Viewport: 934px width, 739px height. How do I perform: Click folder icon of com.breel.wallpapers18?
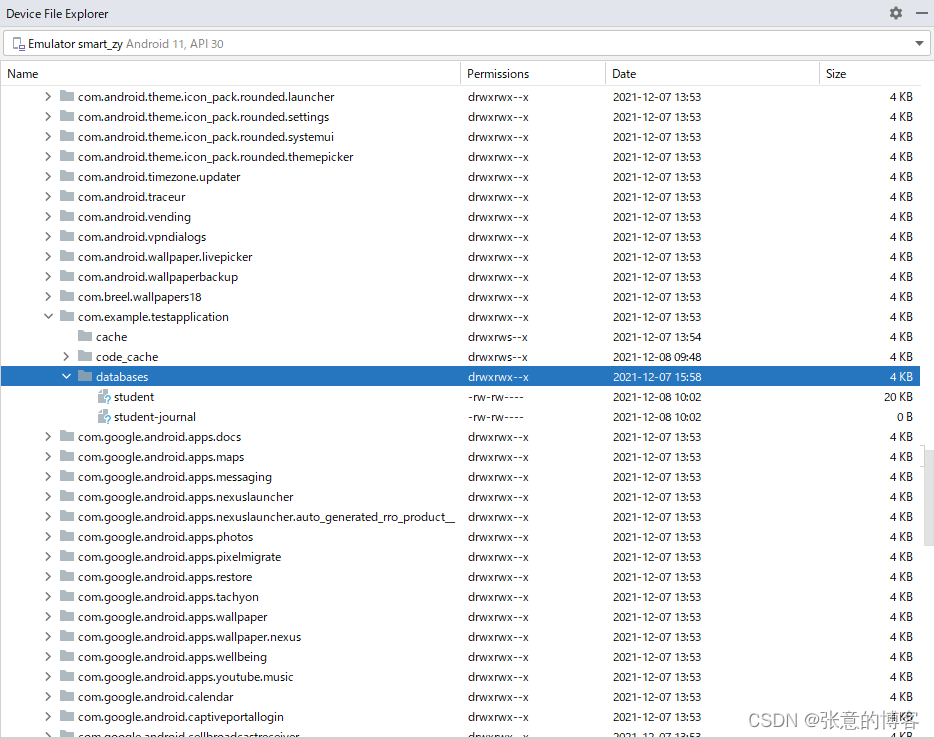point(67,296)
